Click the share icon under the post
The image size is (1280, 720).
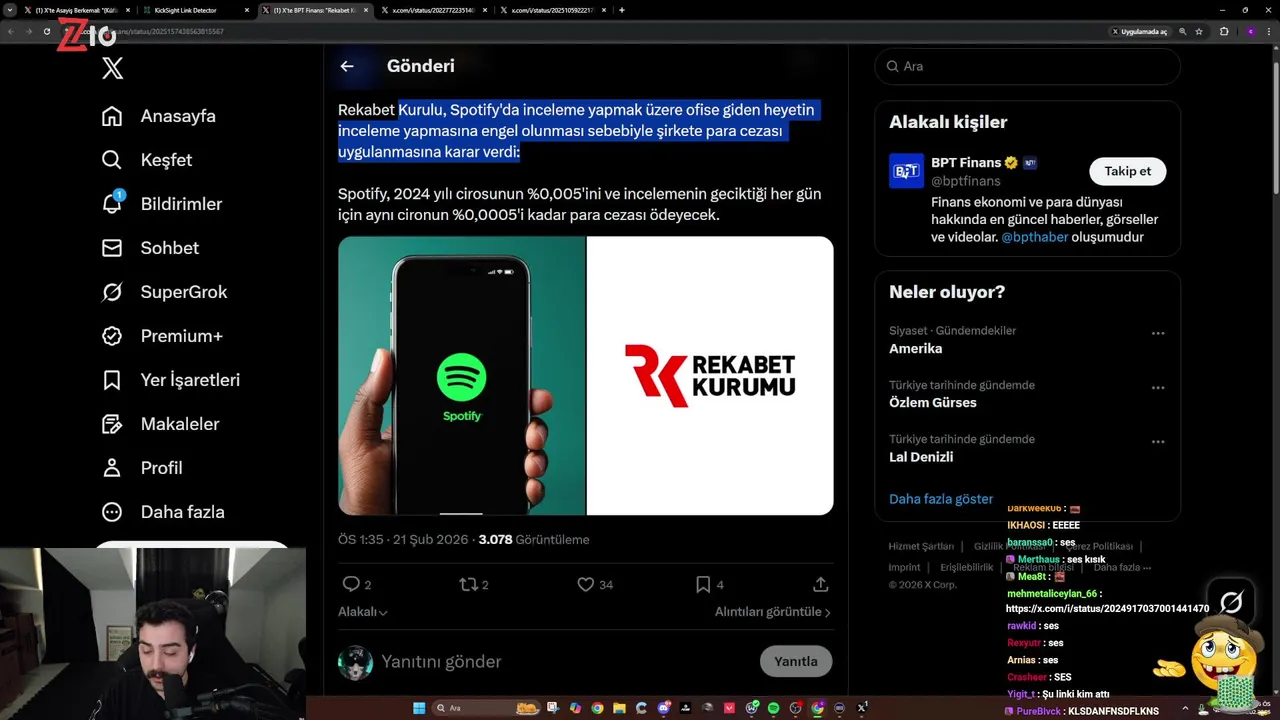point(820,584)
